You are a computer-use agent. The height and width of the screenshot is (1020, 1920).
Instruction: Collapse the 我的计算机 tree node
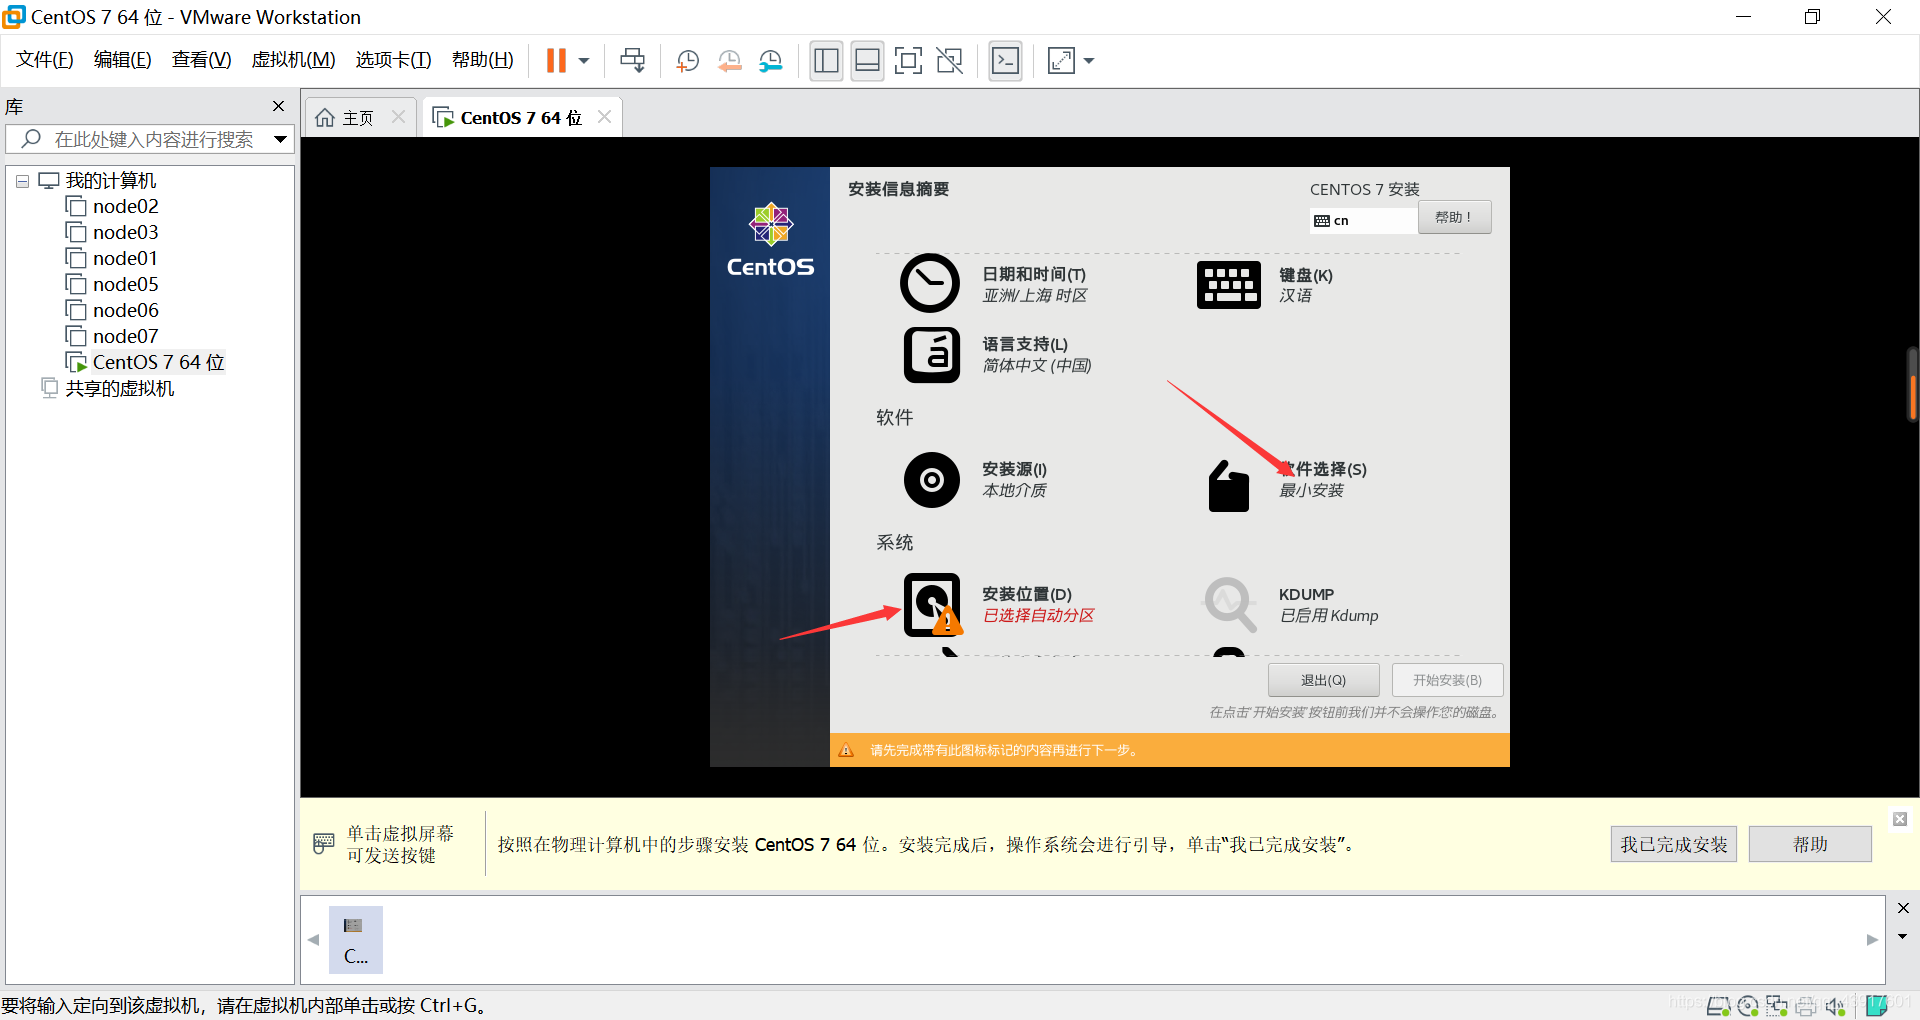point(22,181)
